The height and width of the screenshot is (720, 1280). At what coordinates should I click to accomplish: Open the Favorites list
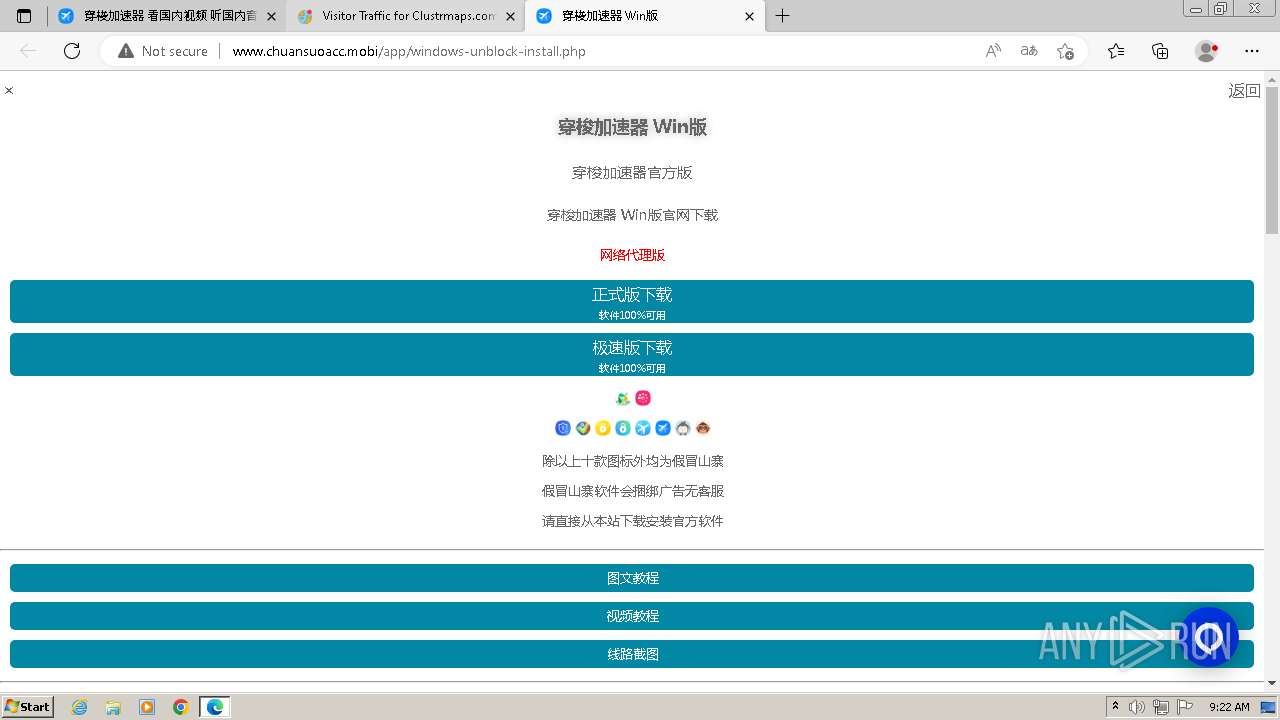click(1116, 51)
